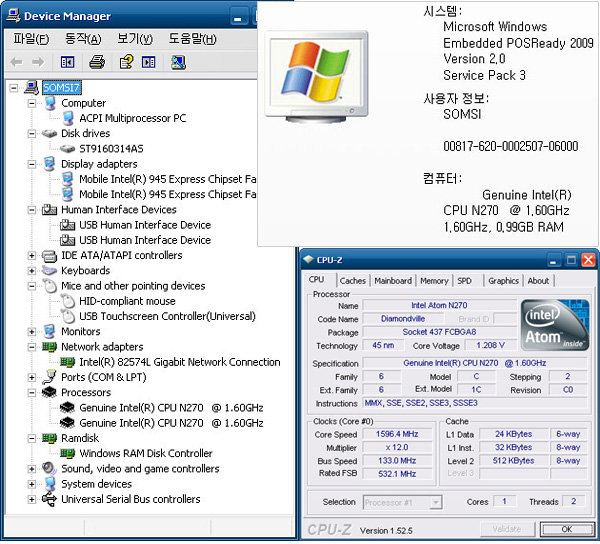Click the Keyboards category icon
Viewport: 600px width, 544px height.
pyautogui.click(x=49, y=270)
